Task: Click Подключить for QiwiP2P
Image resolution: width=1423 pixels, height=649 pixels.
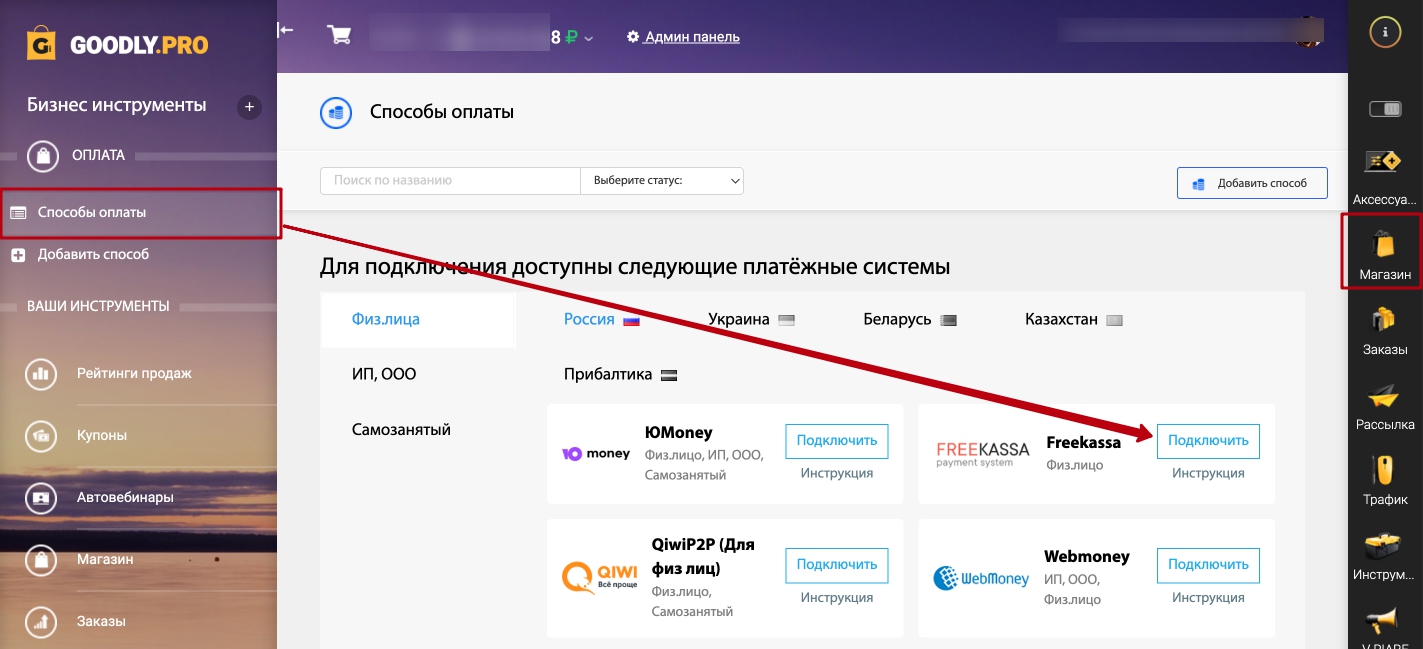Action: (x=837, y=565)
